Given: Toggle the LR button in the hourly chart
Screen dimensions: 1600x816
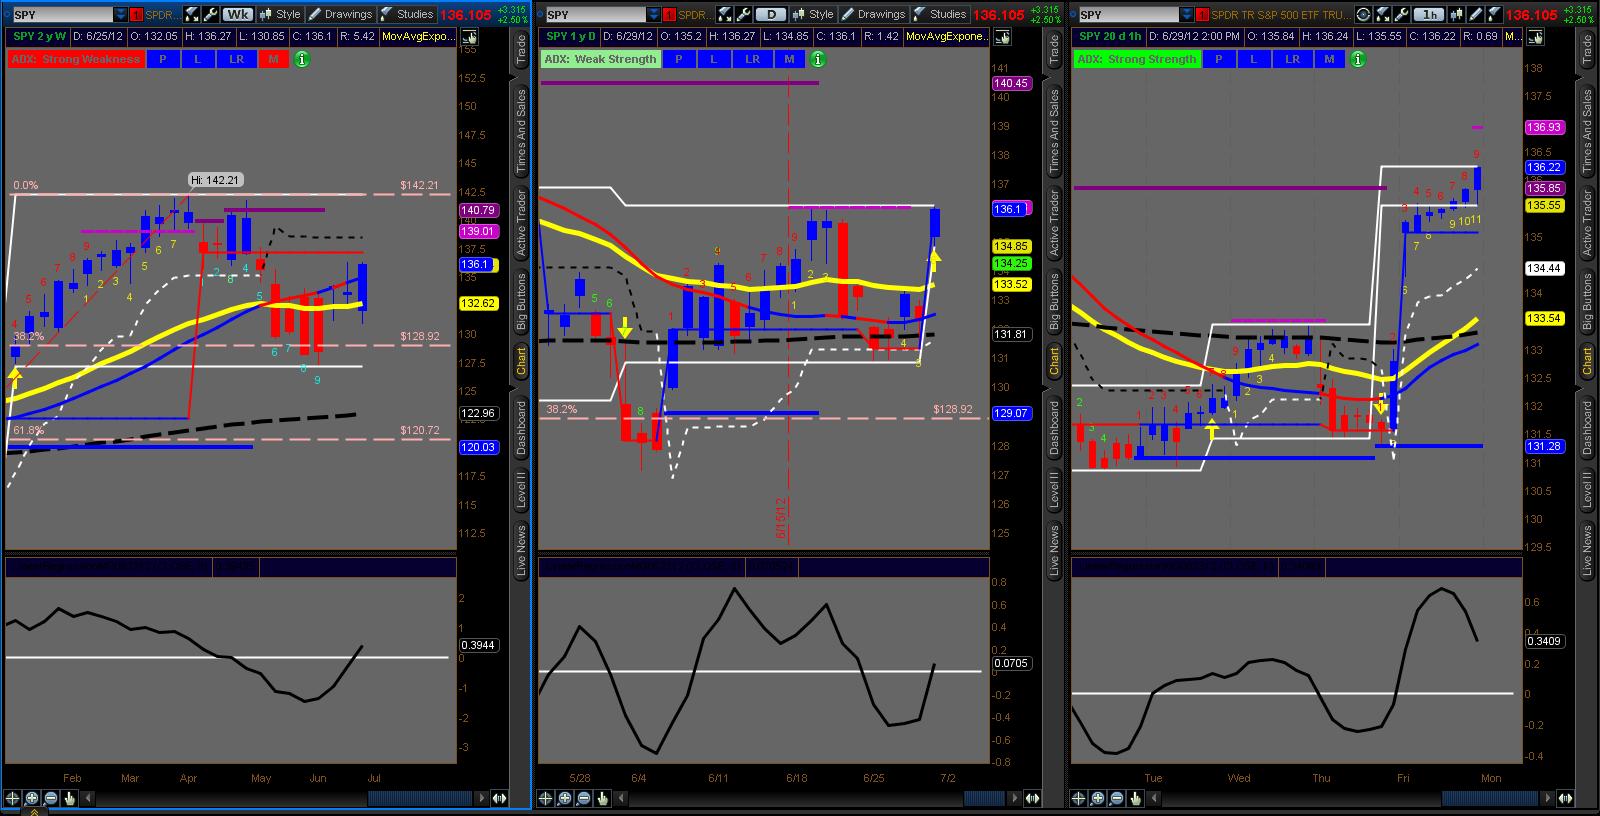Looking at the screenshot, I should pos(1292,59).
